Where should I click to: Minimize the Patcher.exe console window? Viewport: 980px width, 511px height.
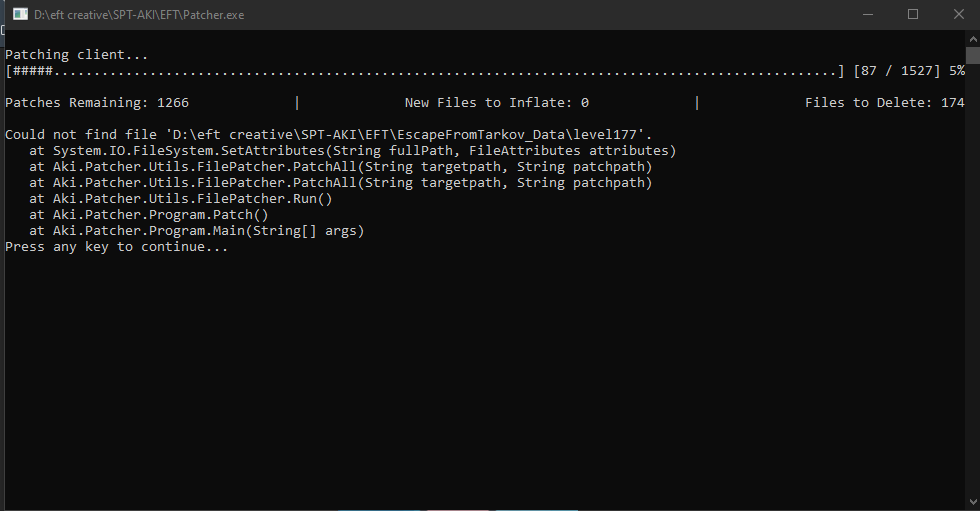tap(868, 14)
